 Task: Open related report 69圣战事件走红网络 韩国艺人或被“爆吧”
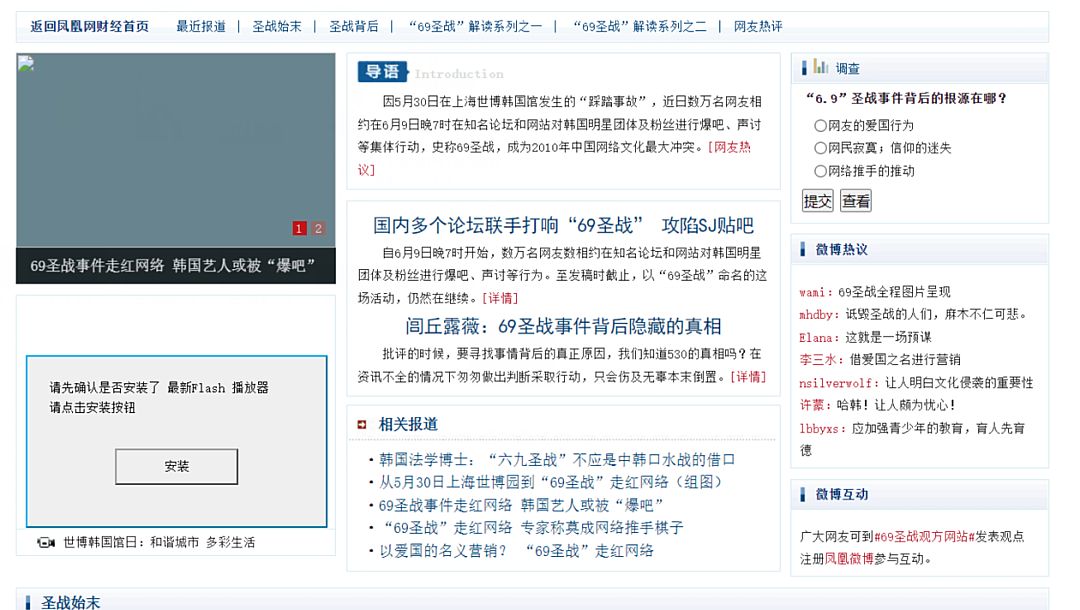coord(521,505)
